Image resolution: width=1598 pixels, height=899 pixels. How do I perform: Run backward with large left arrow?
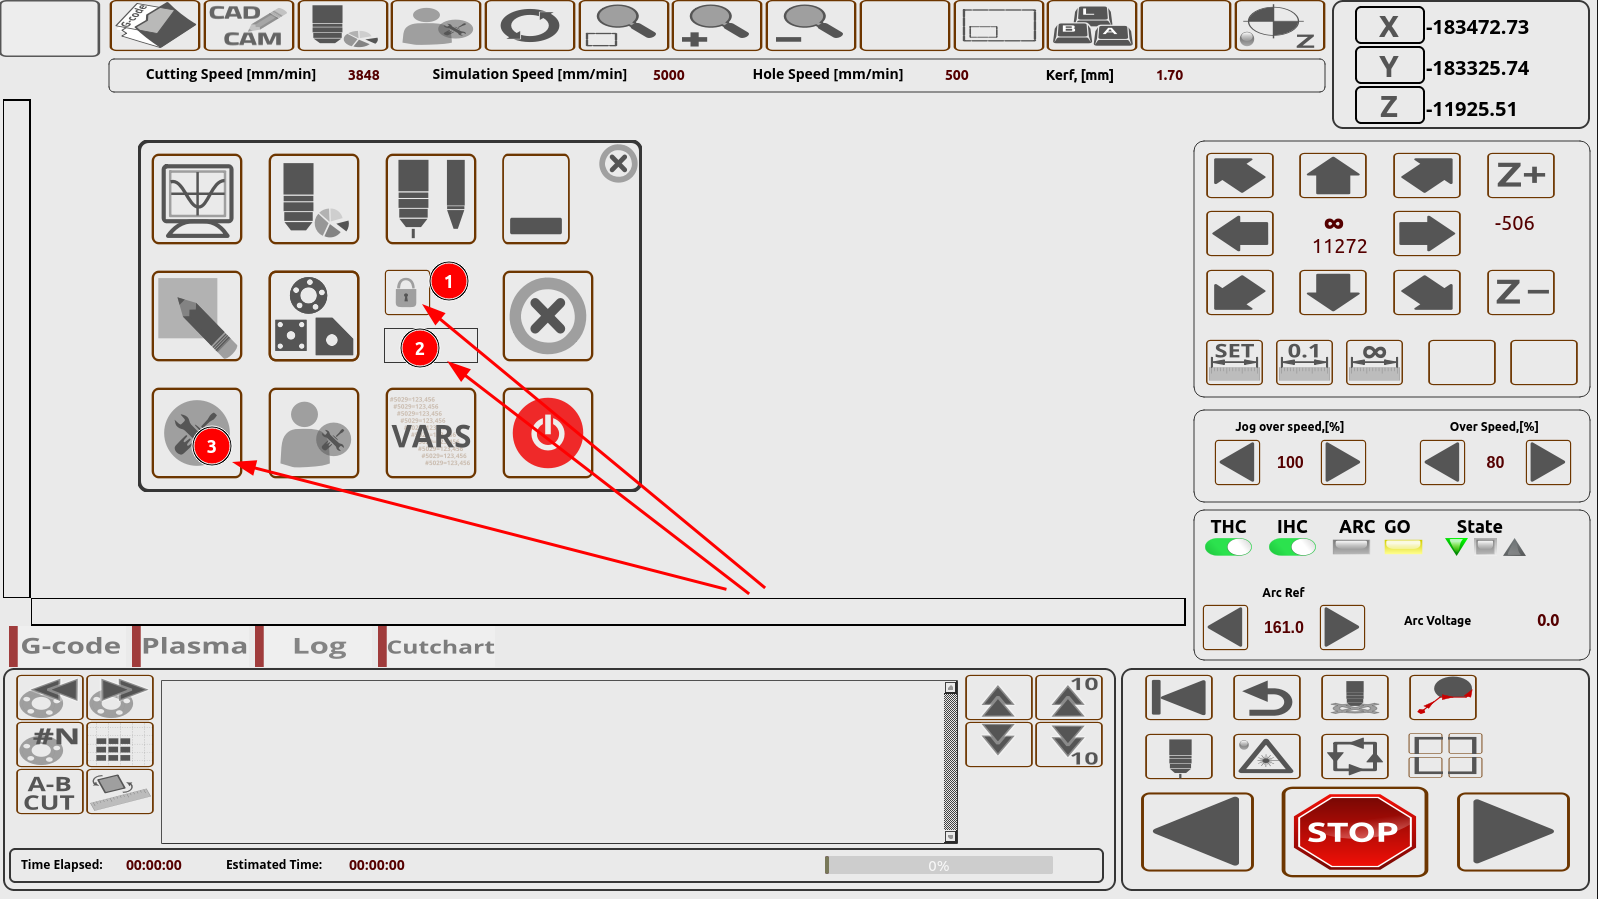coord(1197,832)
